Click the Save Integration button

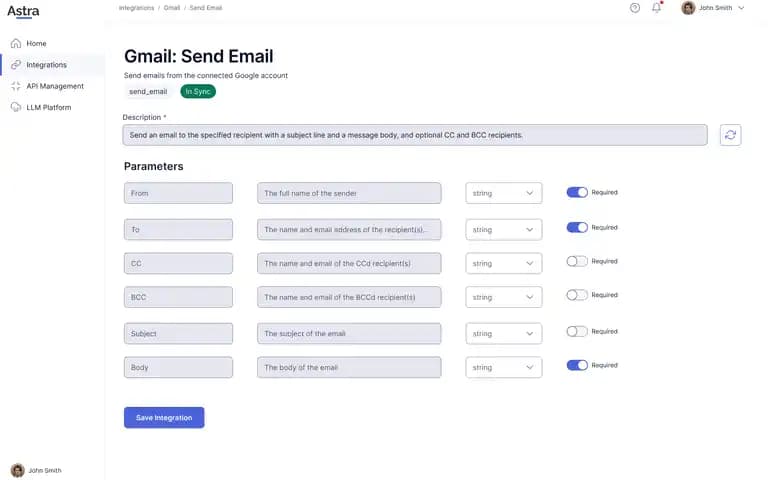pyautogui.click(x=164, y=418)
